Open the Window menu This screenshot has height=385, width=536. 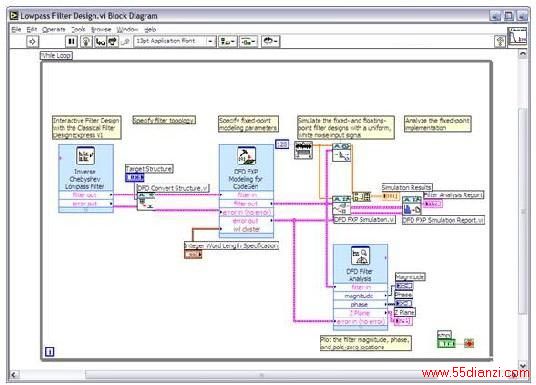127,29
